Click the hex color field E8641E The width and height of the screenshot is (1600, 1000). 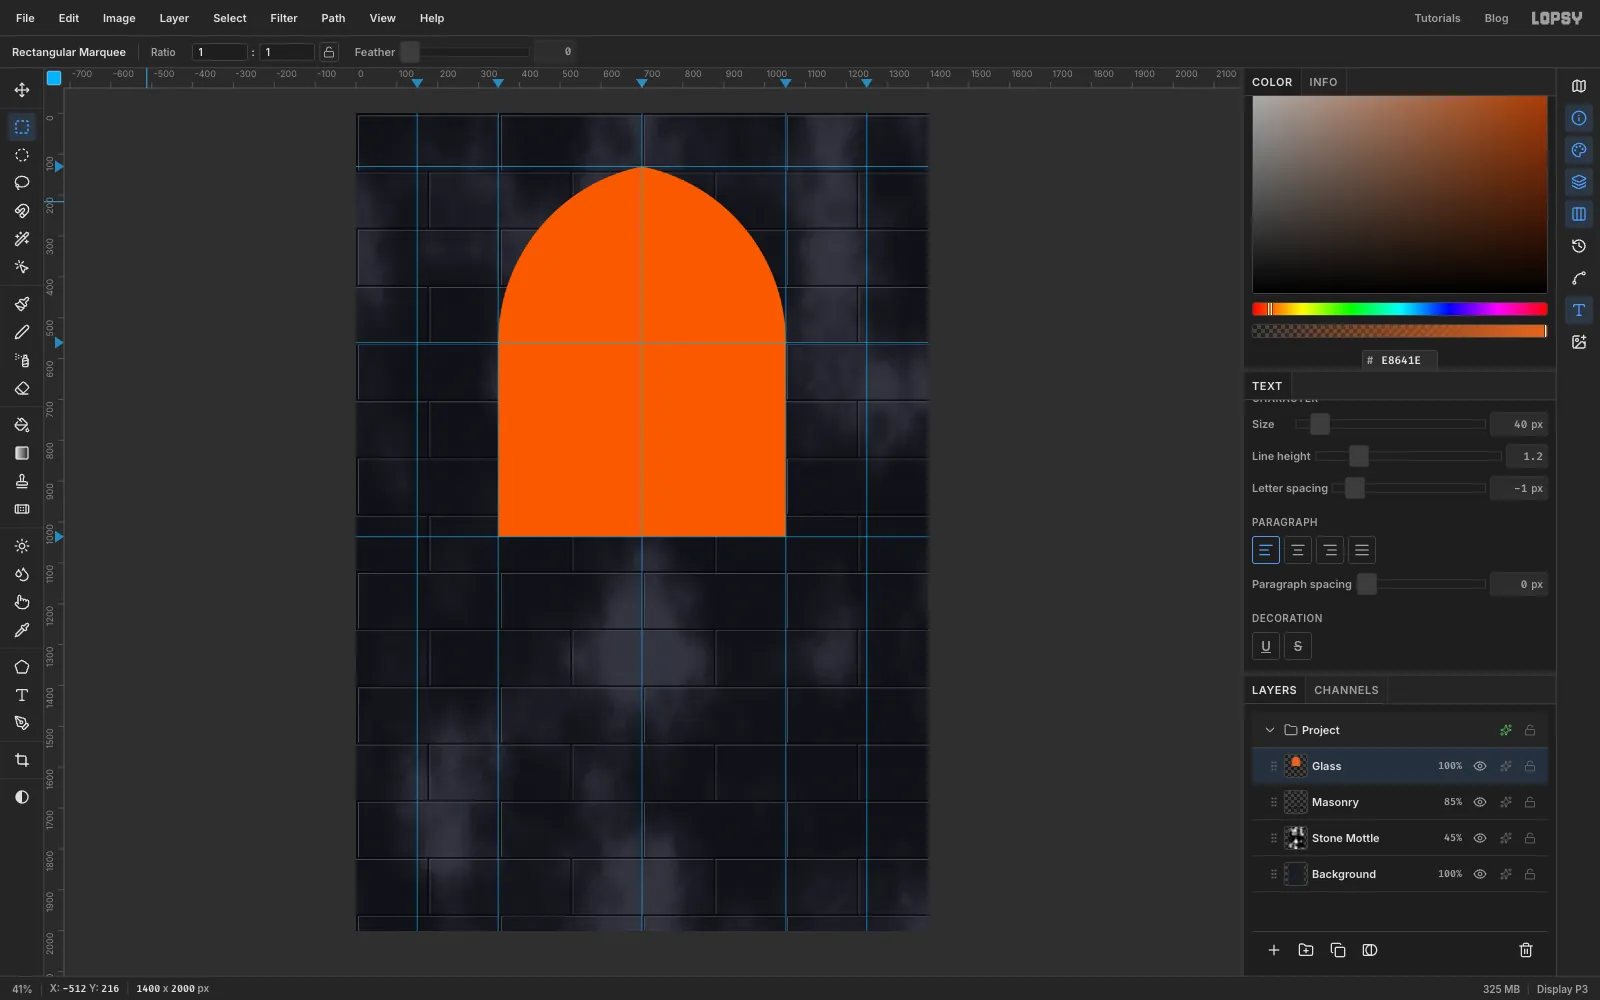(1400, 360)
